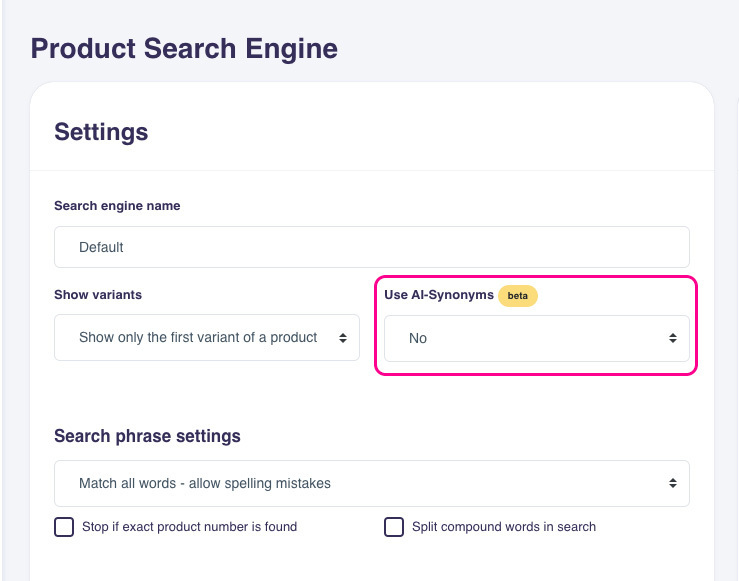Click the 'Split compound words in search' label

click(x=503, y=527)
